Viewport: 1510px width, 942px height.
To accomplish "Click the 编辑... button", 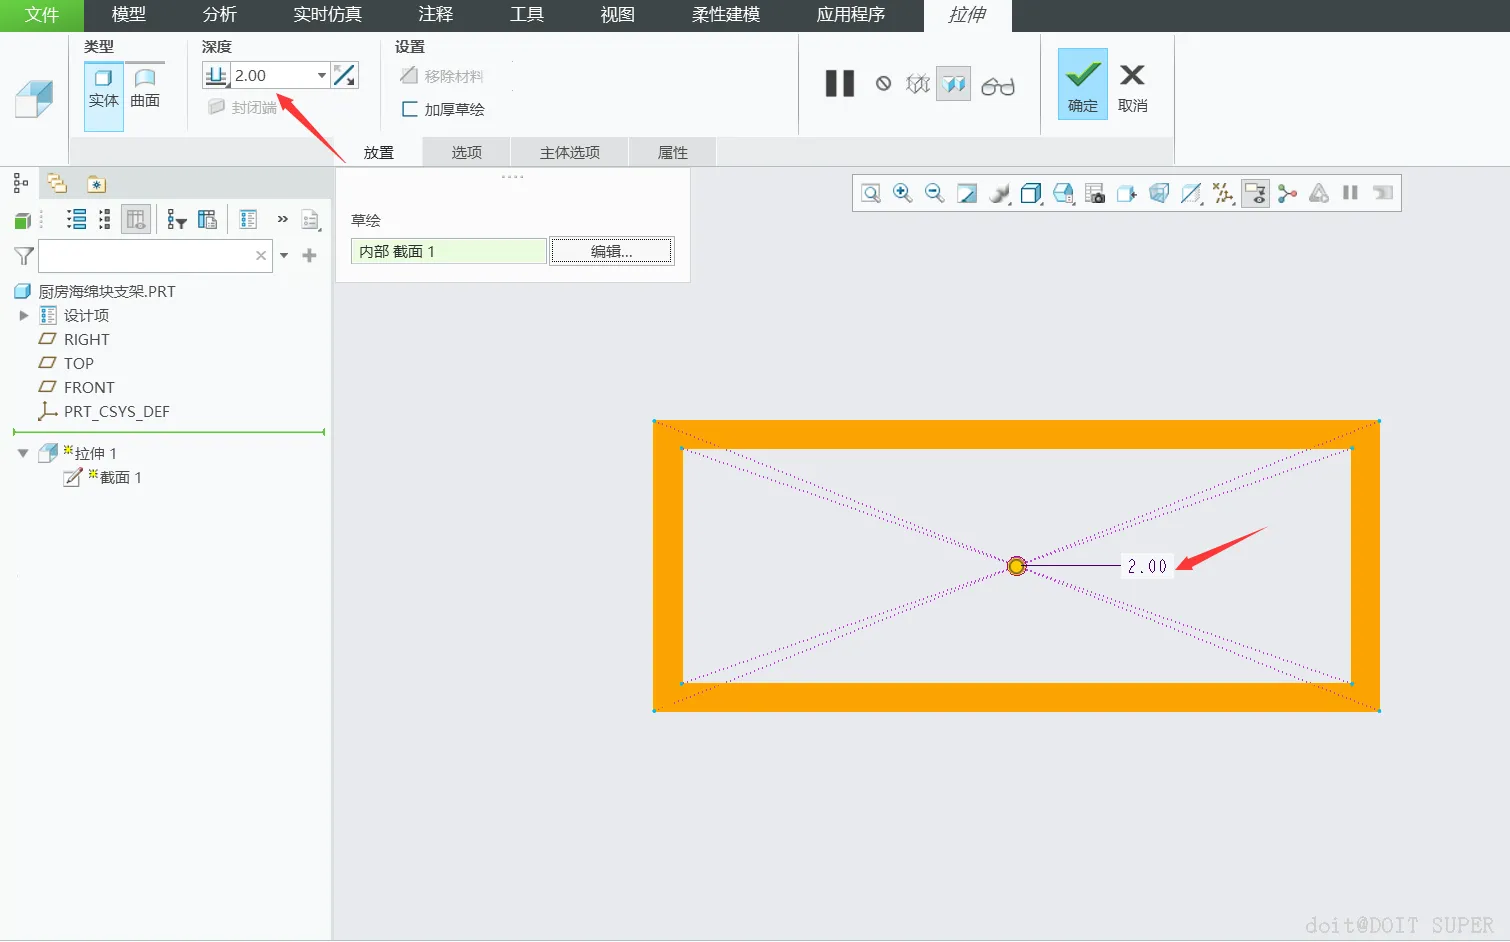I will 612,251.
